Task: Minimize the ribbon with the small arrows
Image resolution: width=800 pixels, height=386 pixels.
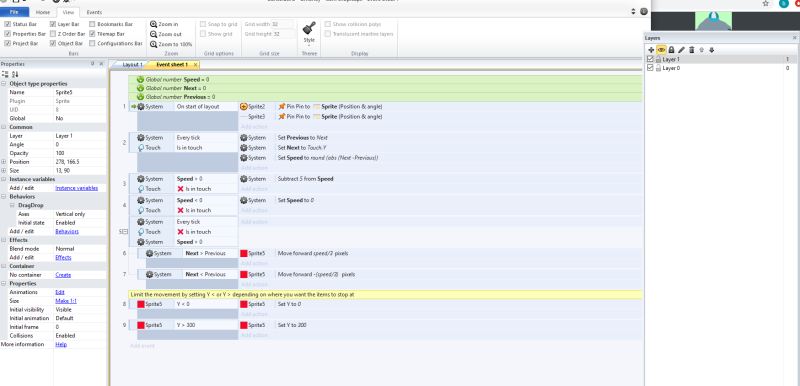Action: [633, 12]
